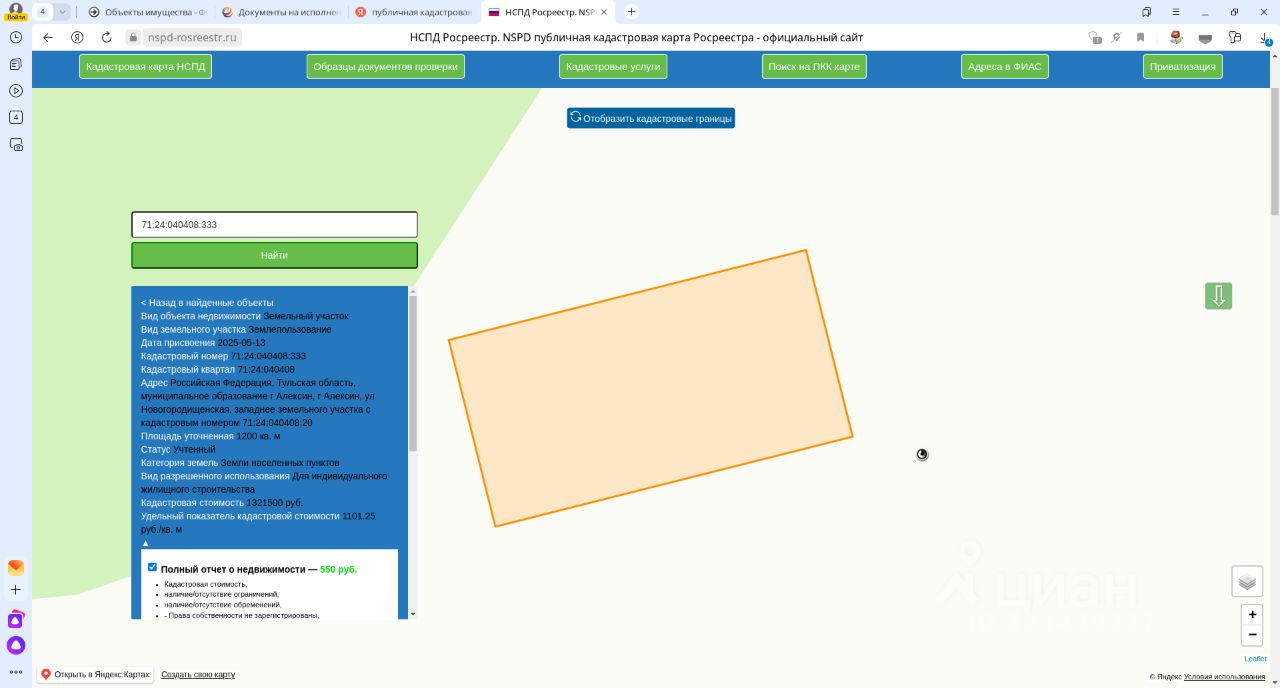Image resolution: width=1280 pixels, height=688 pixels.
Task: Open the red-character extension icon
Action: (1176, 37)
